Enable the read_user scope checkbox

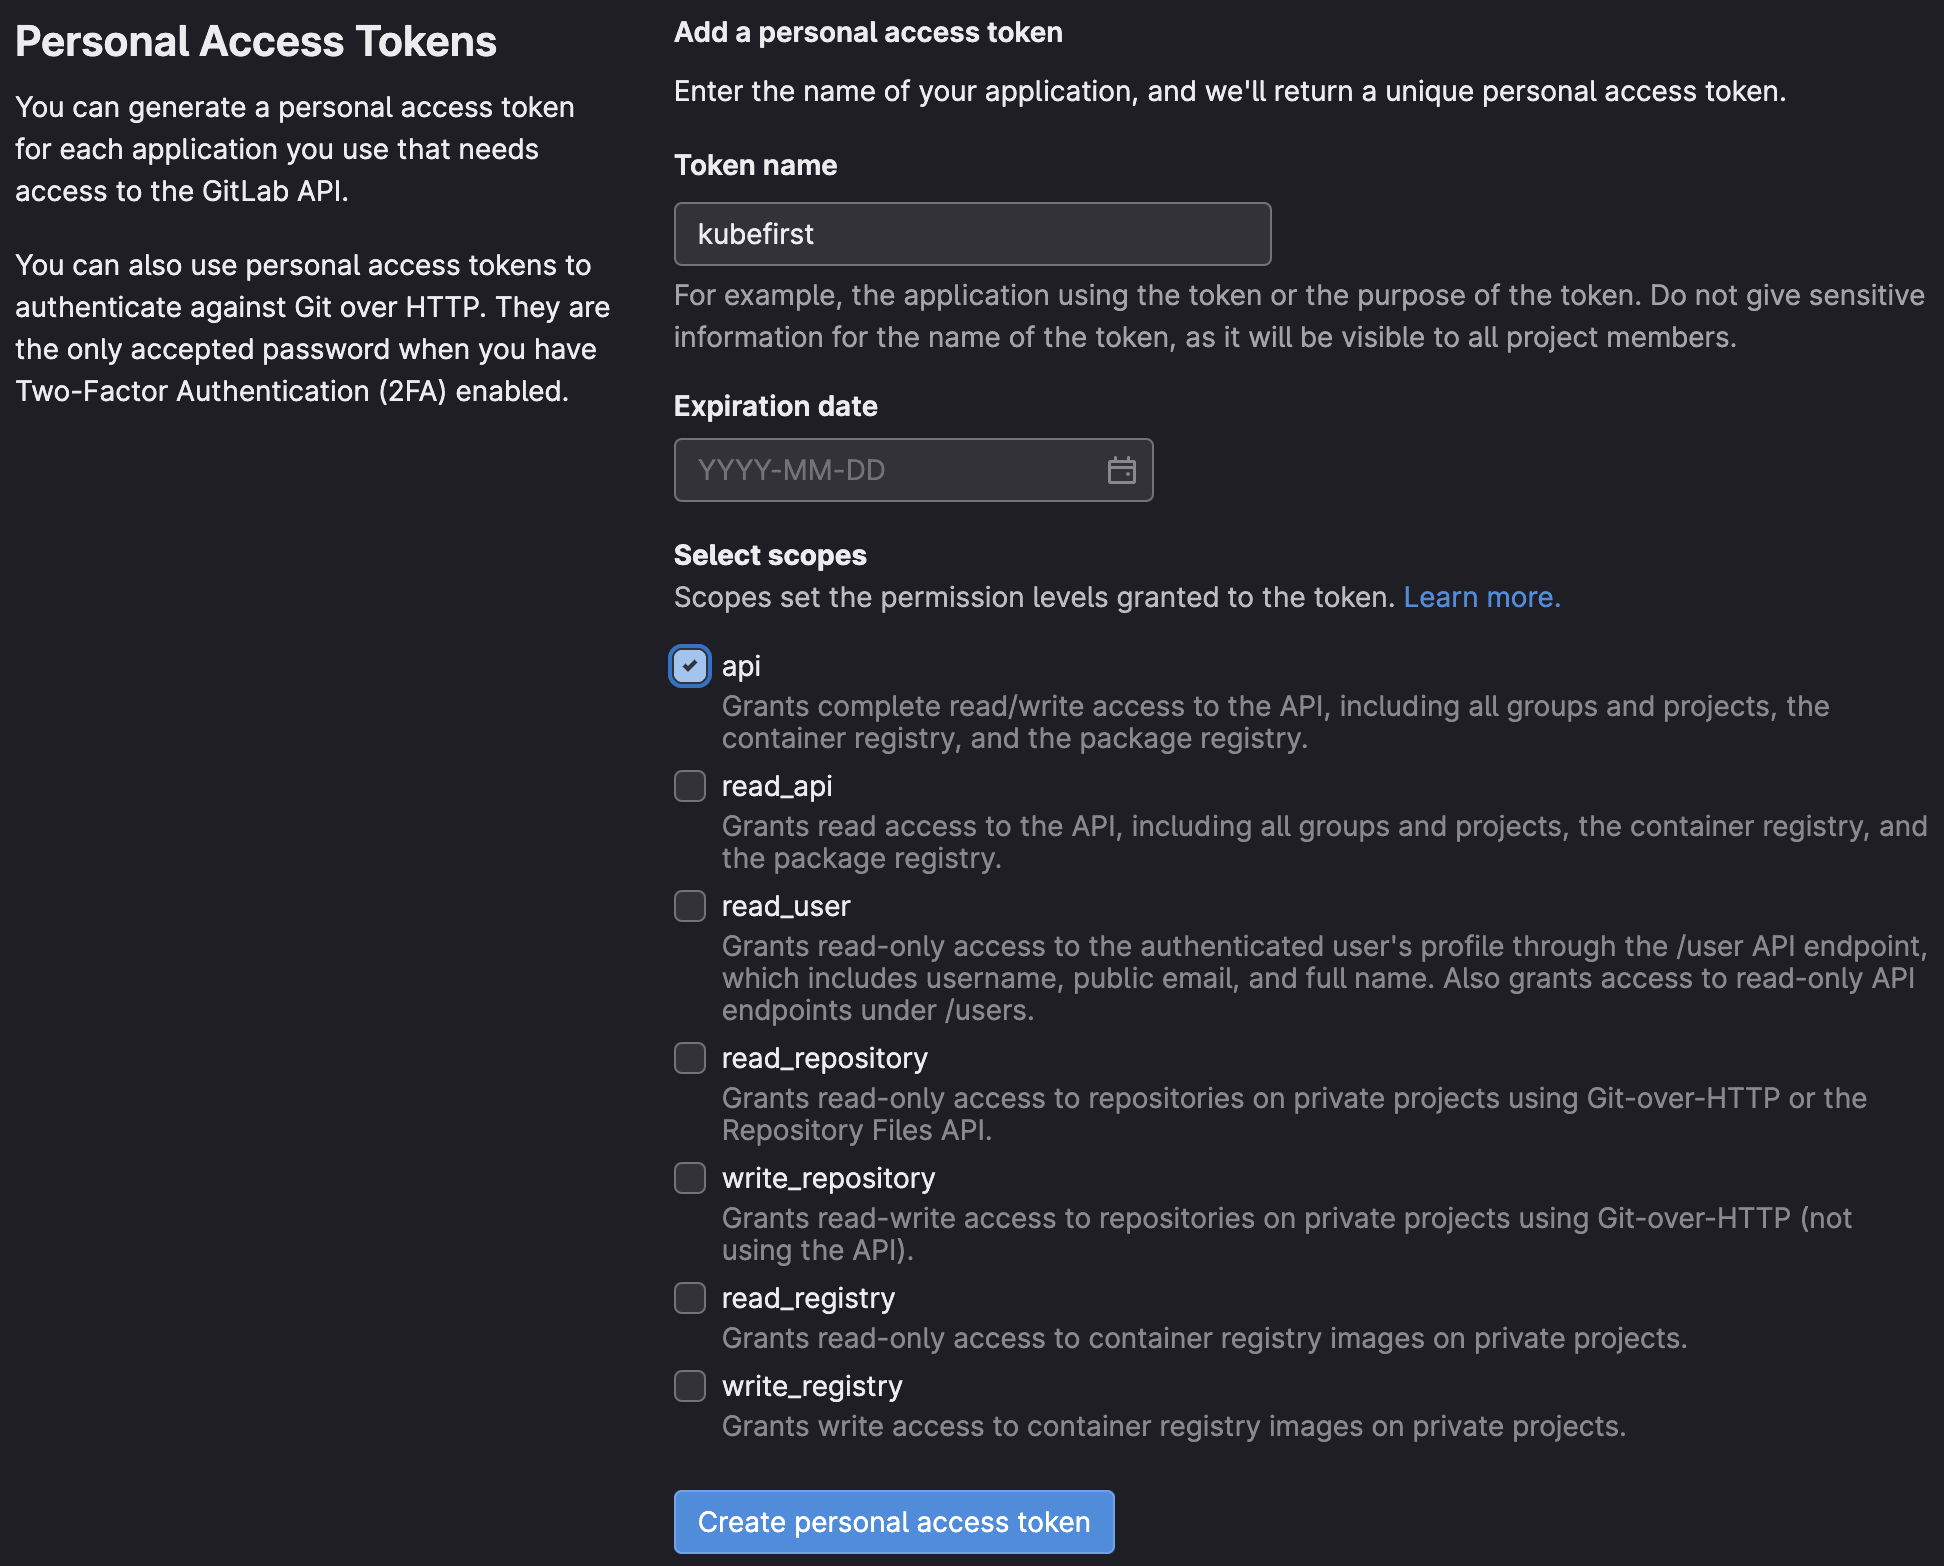690,906
